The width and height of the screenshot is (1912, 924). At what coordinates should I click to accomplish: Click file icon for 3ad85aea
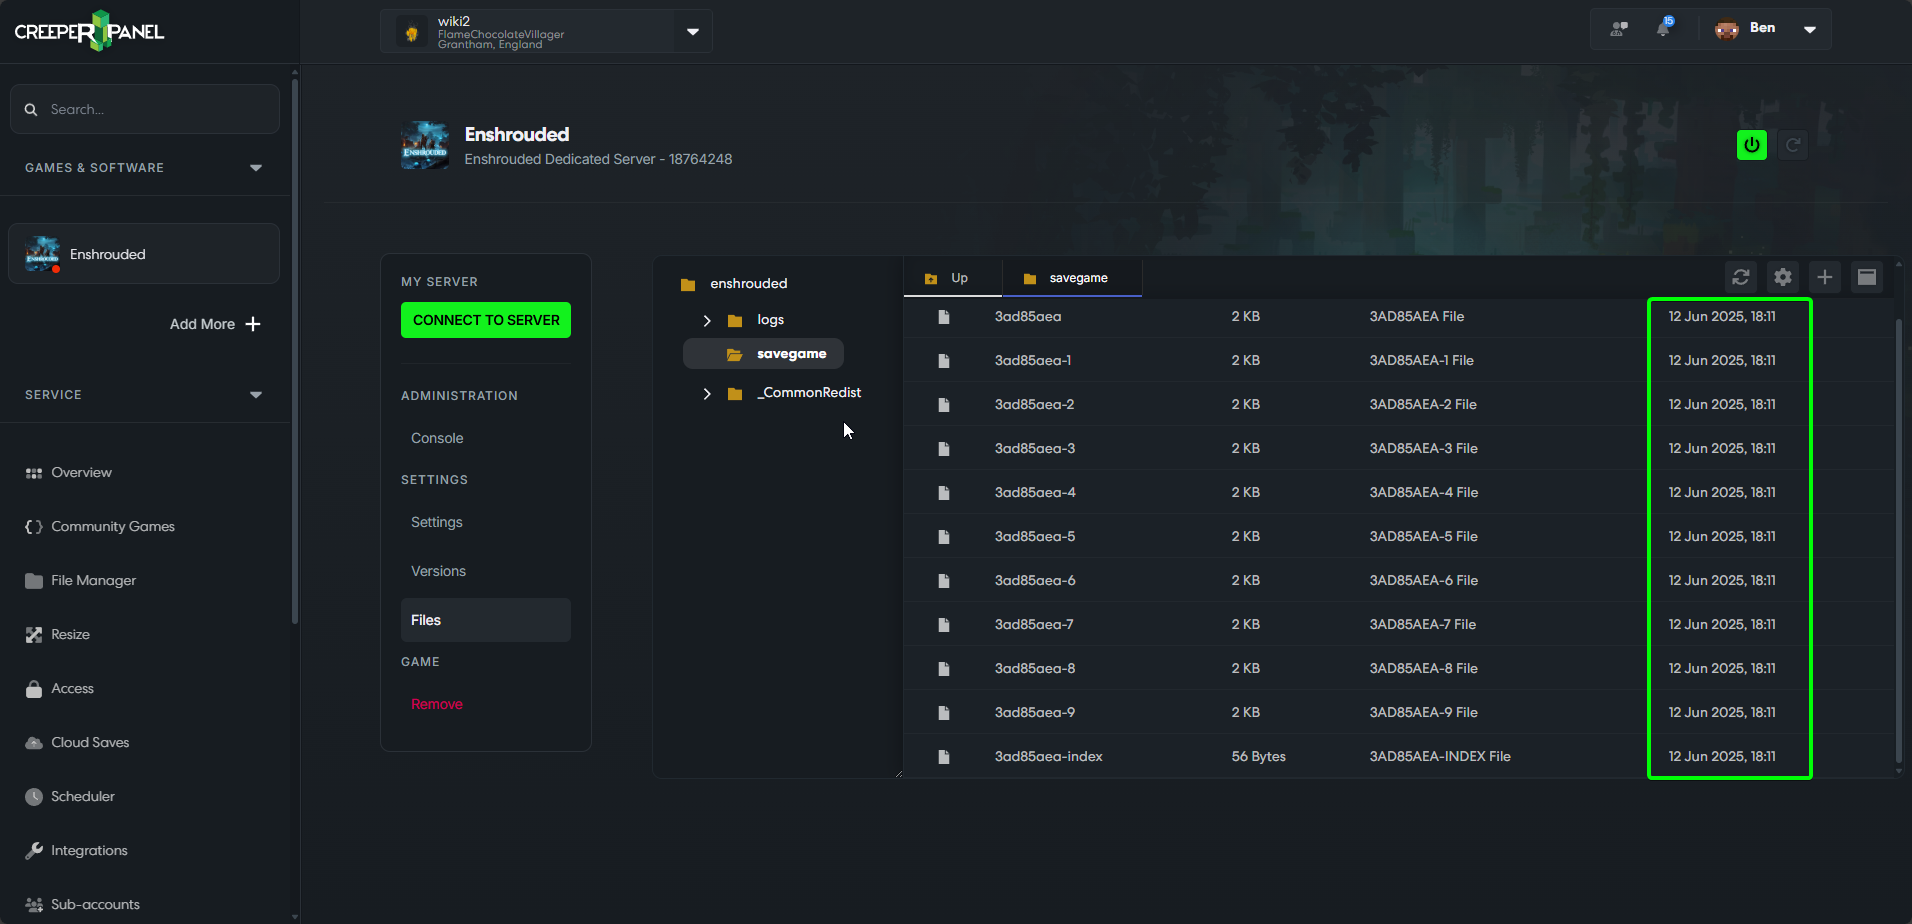pyautogui.click(x=943, y=317)
